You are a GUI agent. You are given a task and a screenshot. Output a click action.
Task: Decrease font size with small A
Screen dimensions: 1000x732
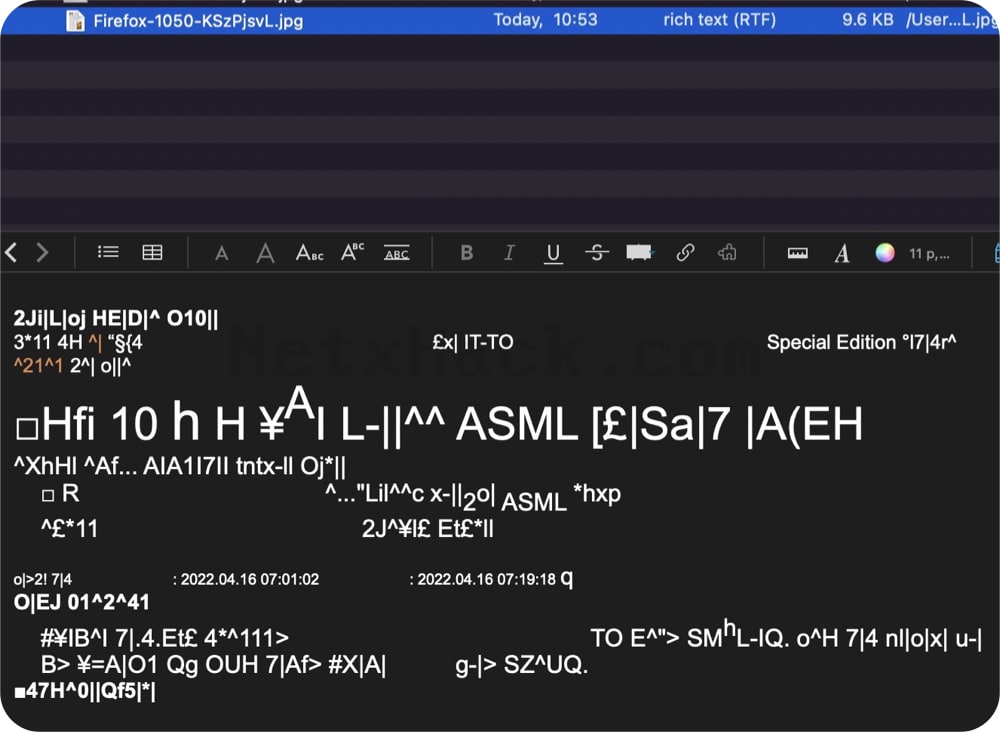tap(221, 254)
